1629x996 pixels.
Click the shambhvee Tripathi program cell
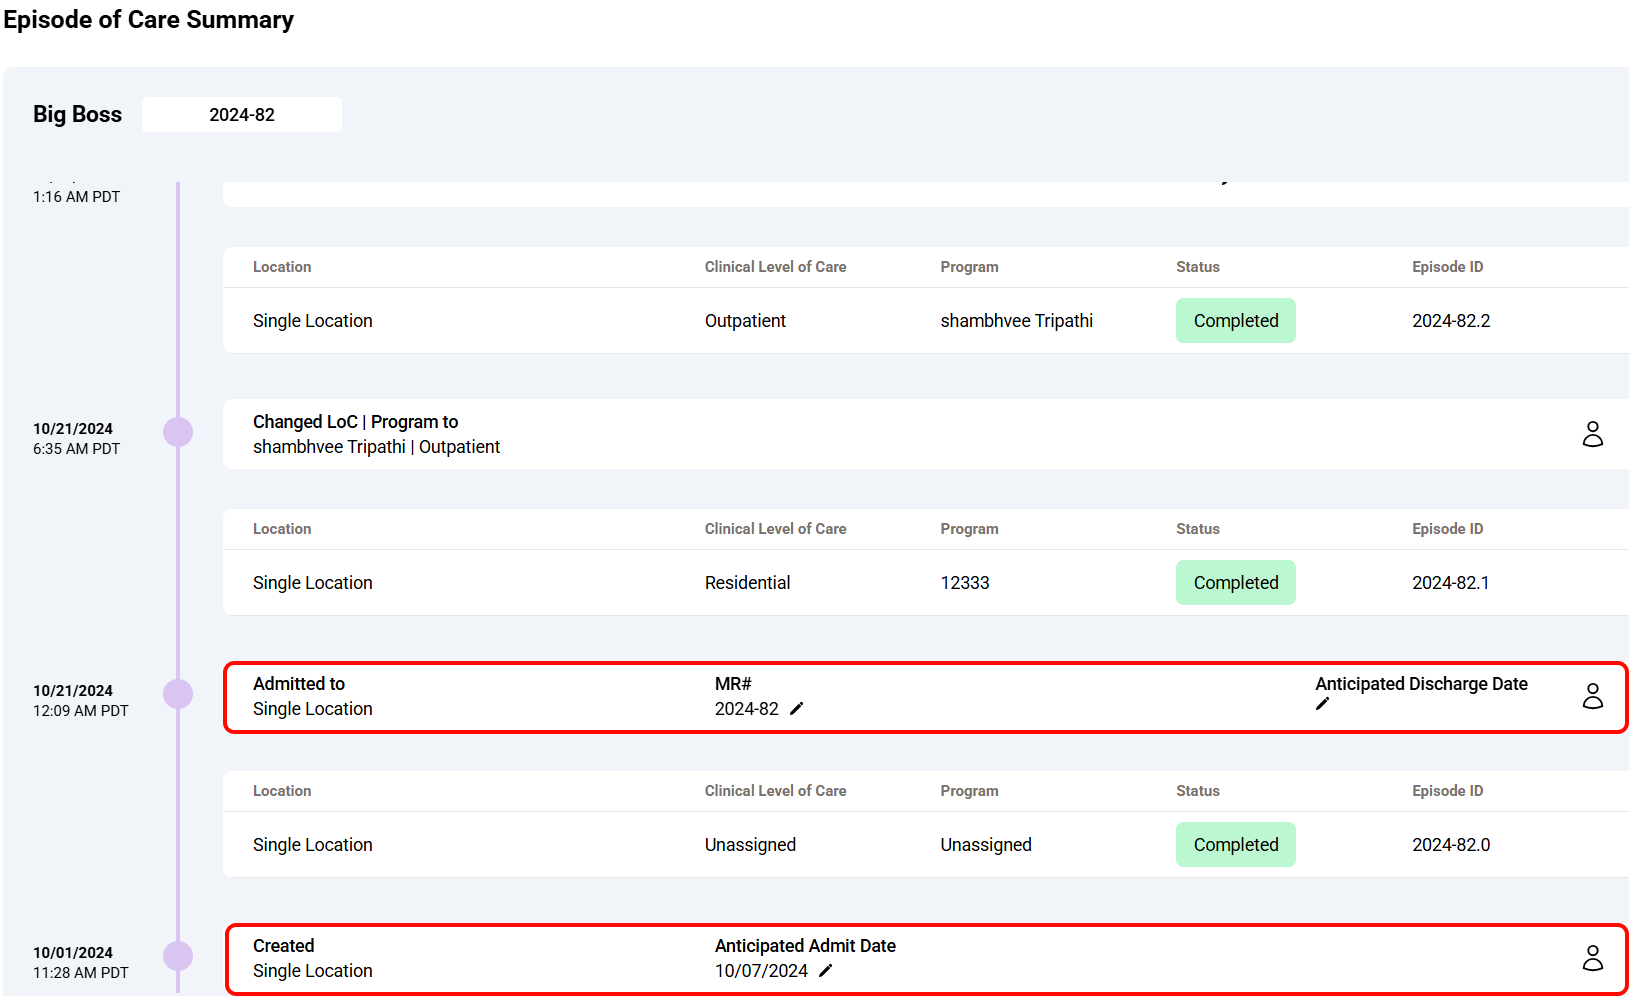tap(1016, 321)
